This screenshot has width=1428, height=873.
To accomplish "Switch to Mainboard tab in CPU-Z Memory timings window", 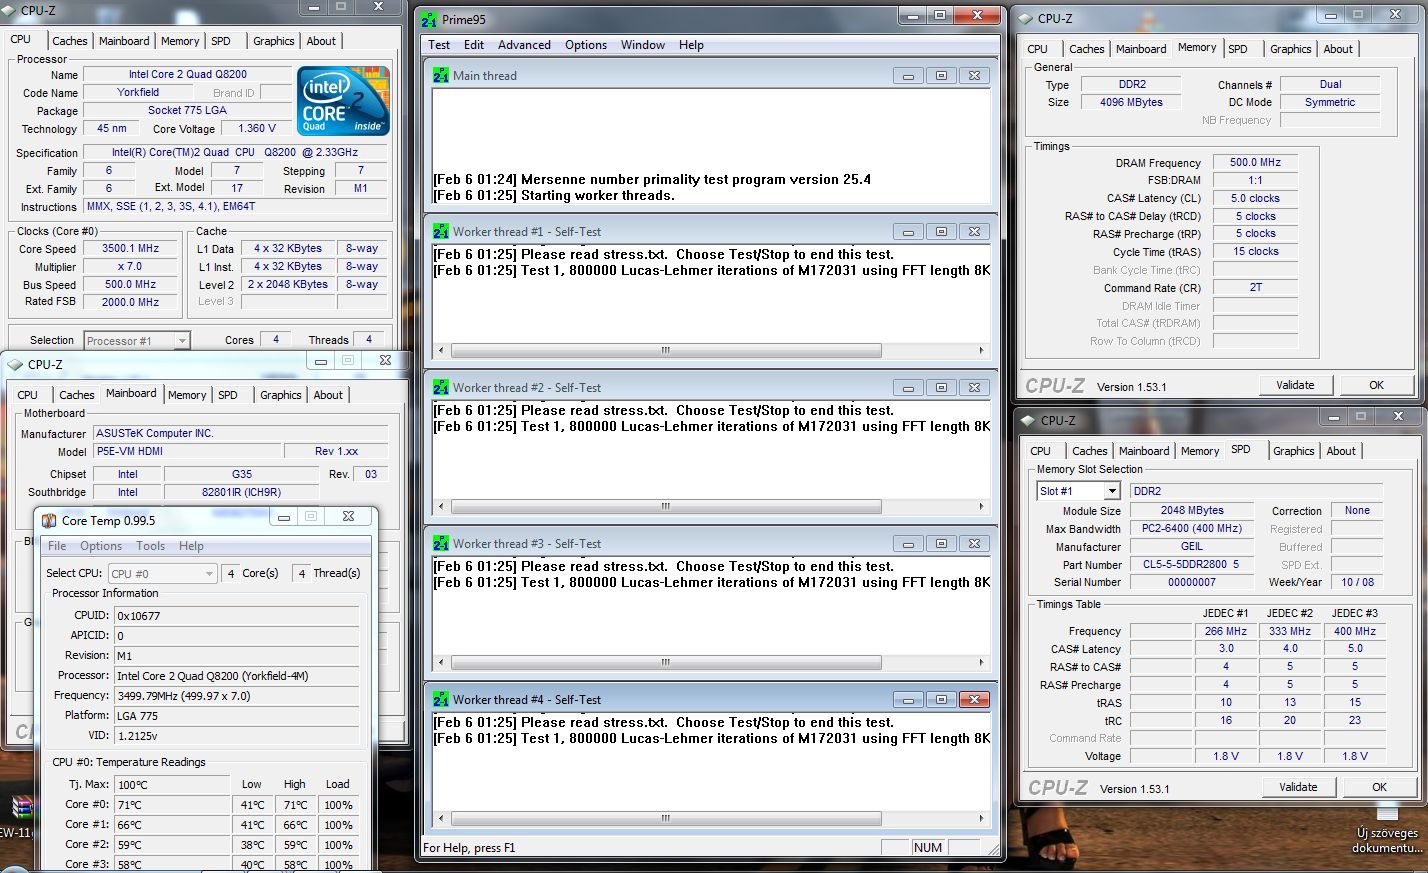I will tap(1141, 49).
